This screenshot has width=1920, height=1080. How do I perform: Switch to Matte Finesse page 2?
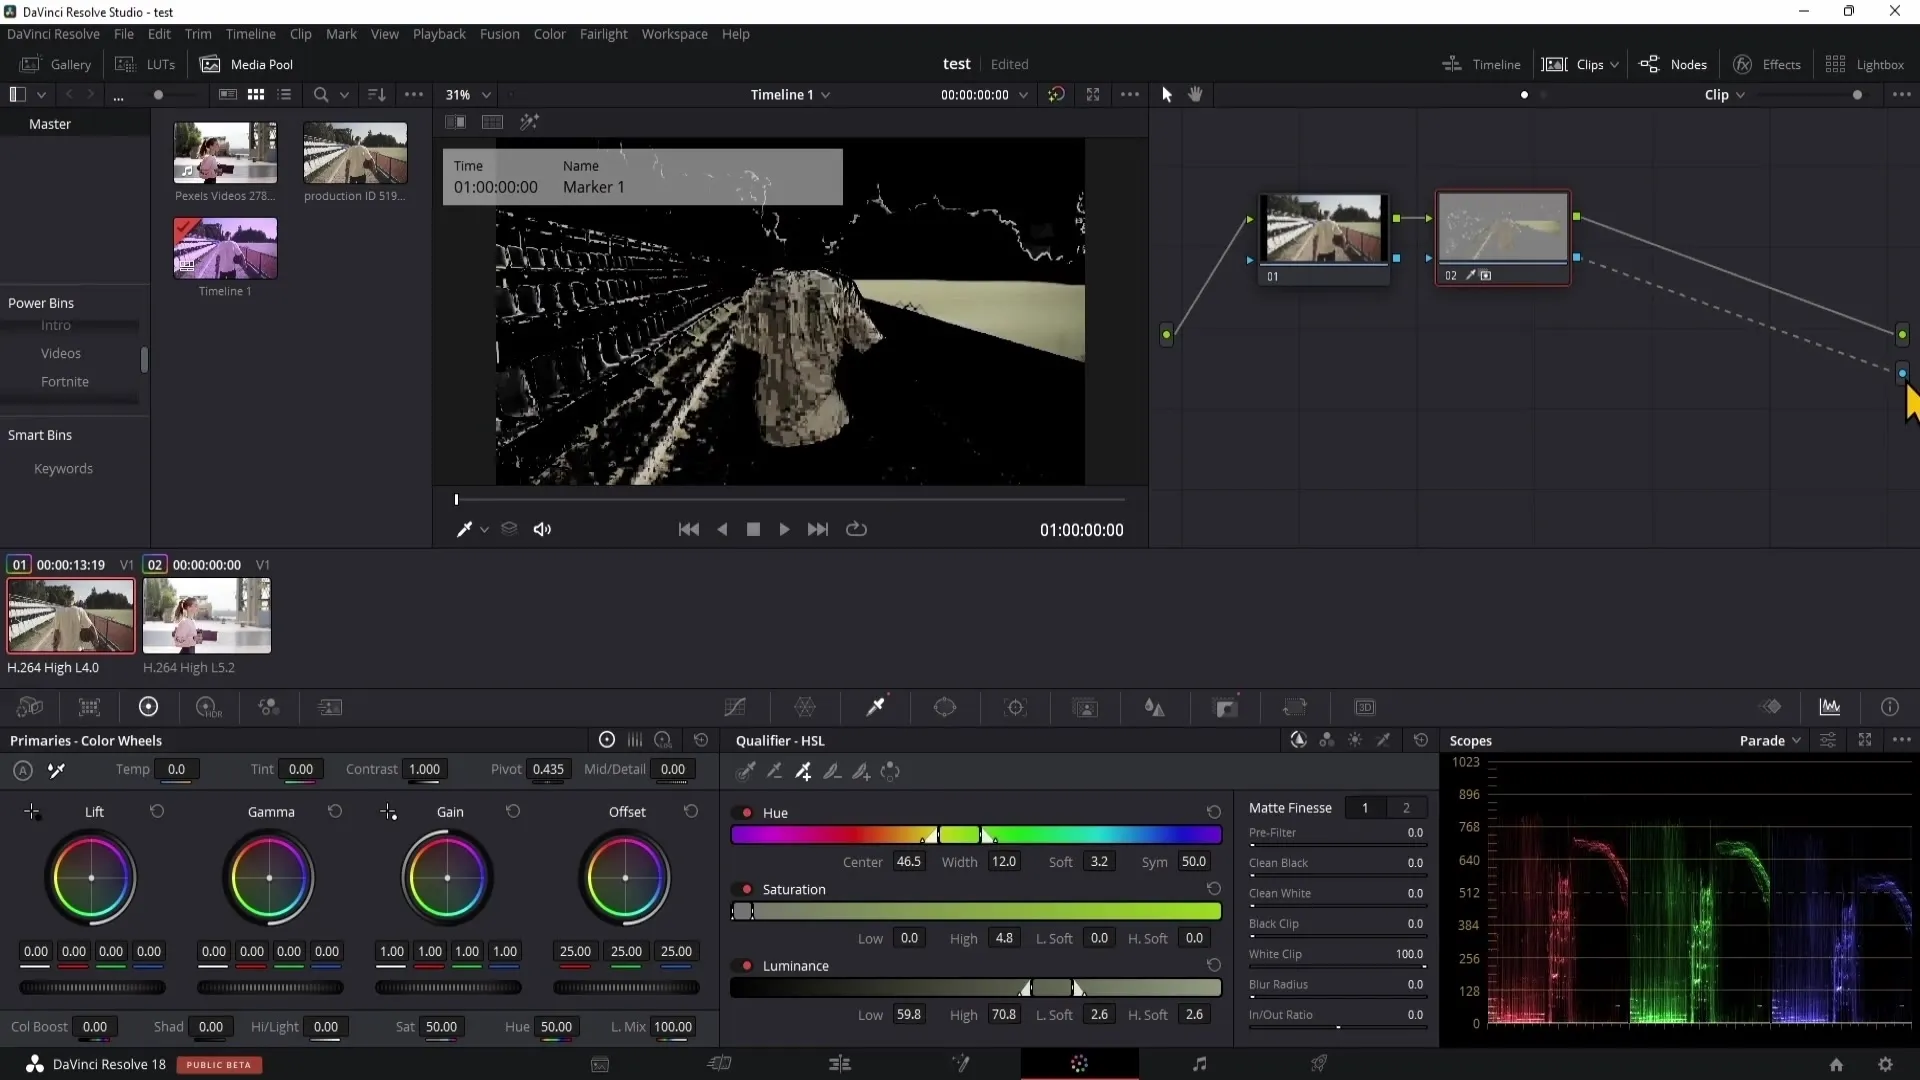[x=1406, y=808]
